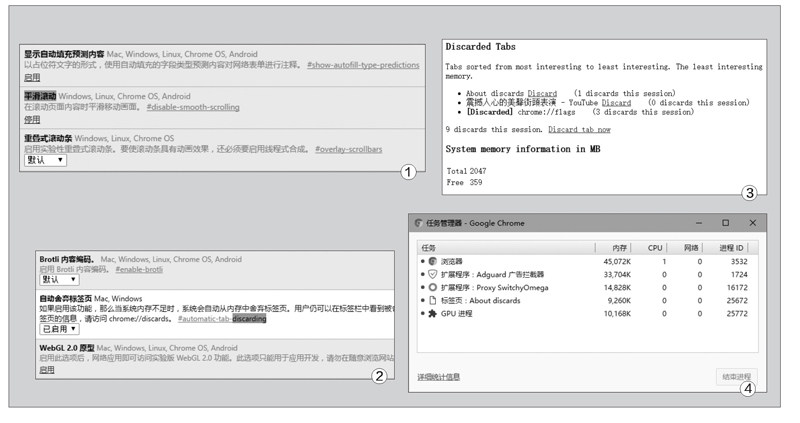
Task: Click the Proxy SwitchyOmega extension icon
Action: [433, 287]
